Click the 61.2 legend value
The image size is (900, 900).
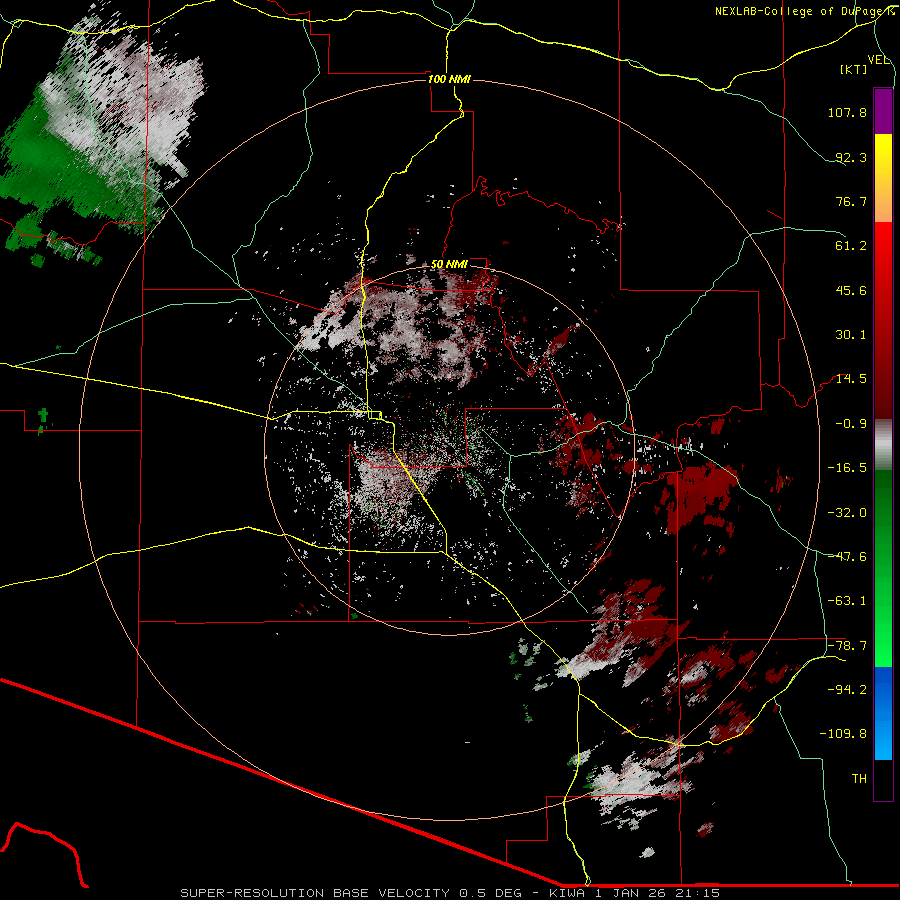(x=851, y=246)
